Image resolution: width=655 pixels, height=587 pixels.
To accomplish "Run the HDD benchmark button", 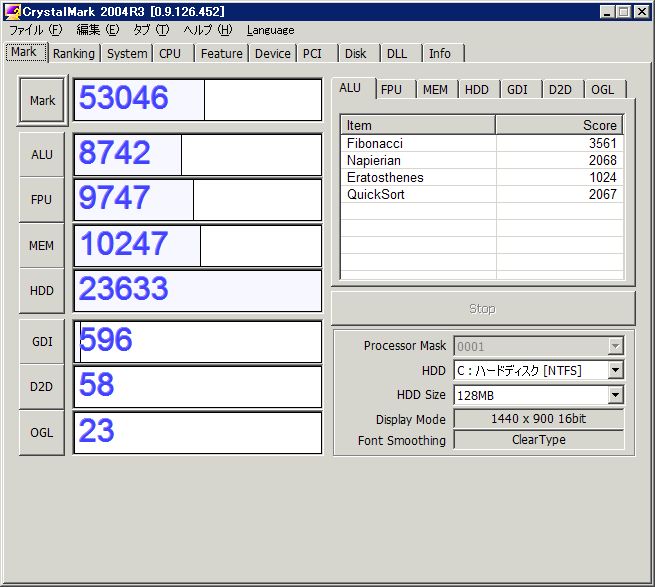I will [x=42, y=290].
